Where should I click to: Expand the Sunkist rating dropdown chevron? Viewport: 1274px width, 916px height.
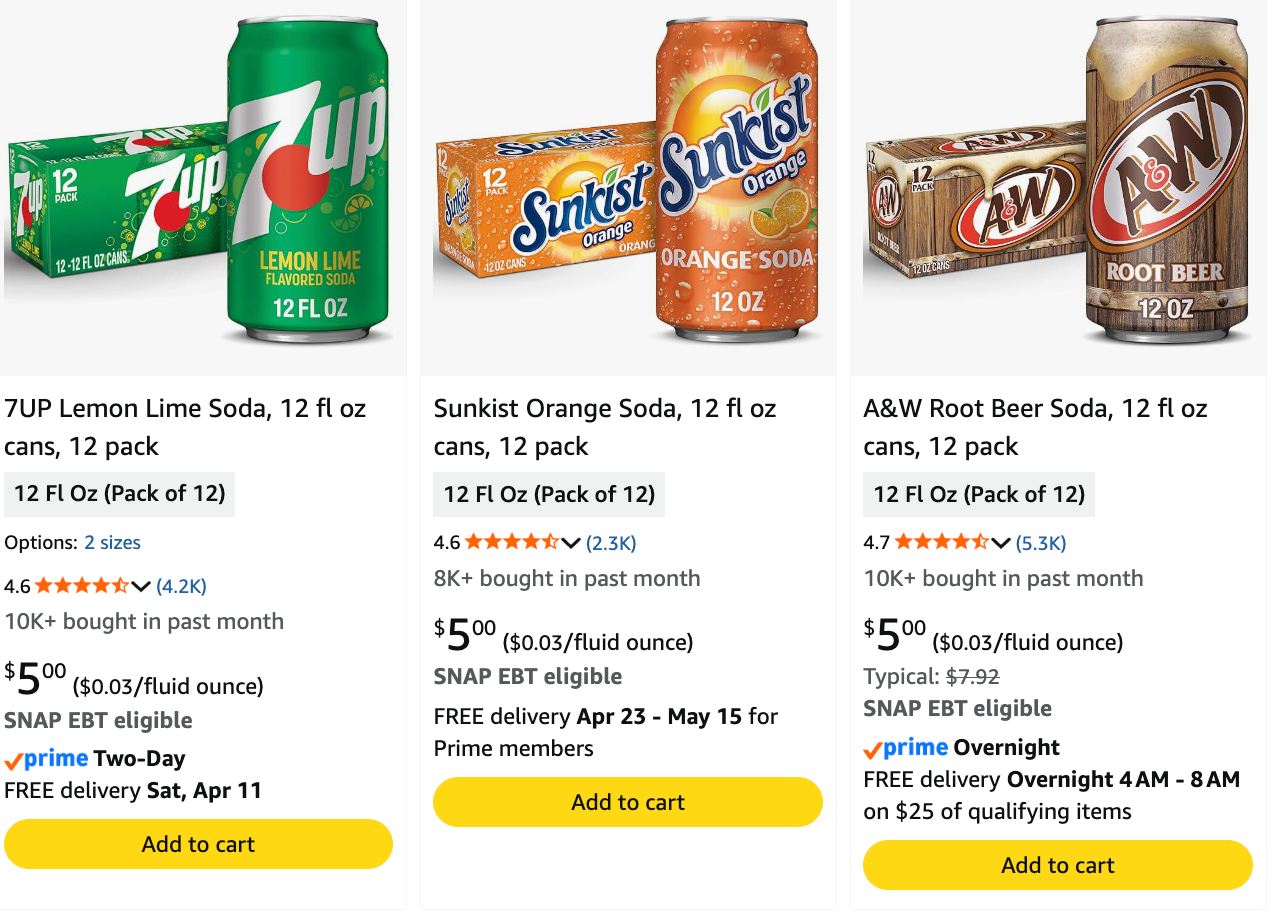click(x=571, y=543)
